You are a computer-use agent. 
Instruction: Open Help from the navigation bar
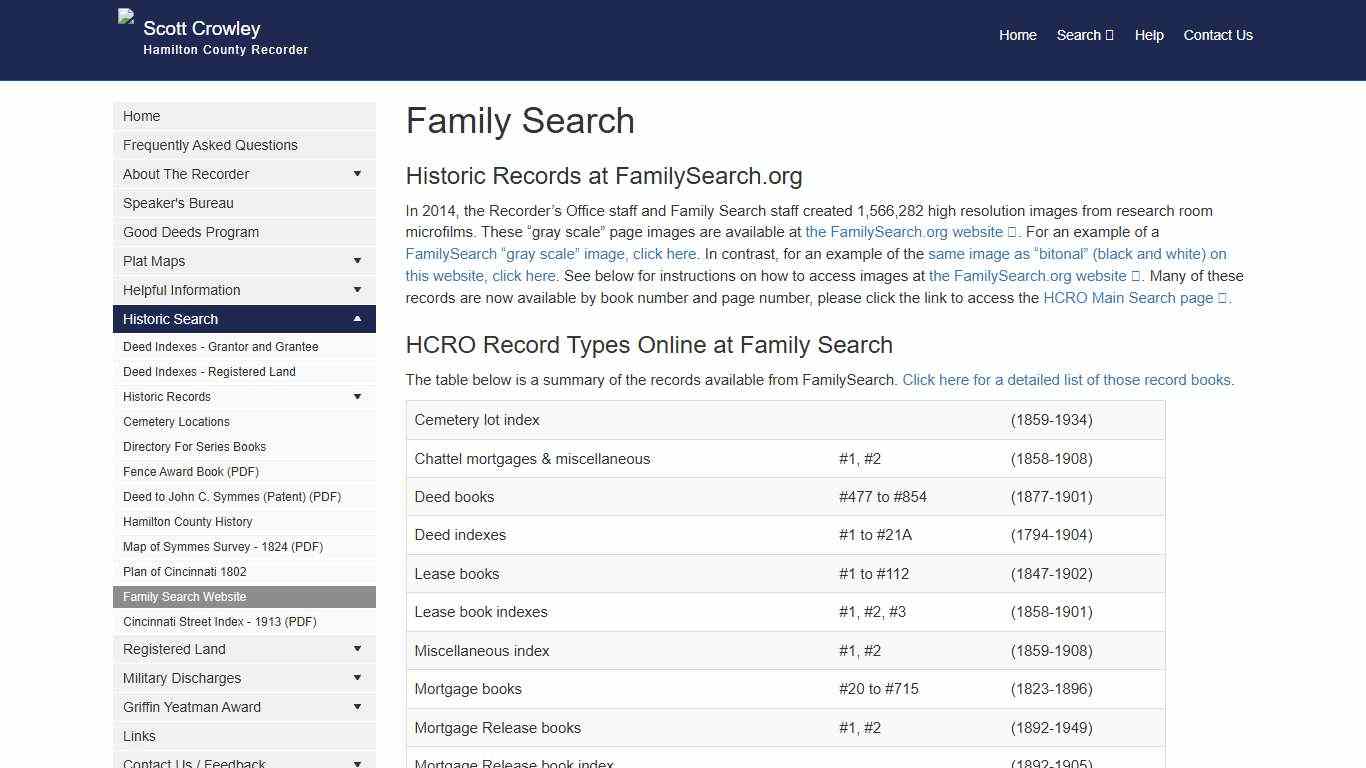tap(1148, 35)
